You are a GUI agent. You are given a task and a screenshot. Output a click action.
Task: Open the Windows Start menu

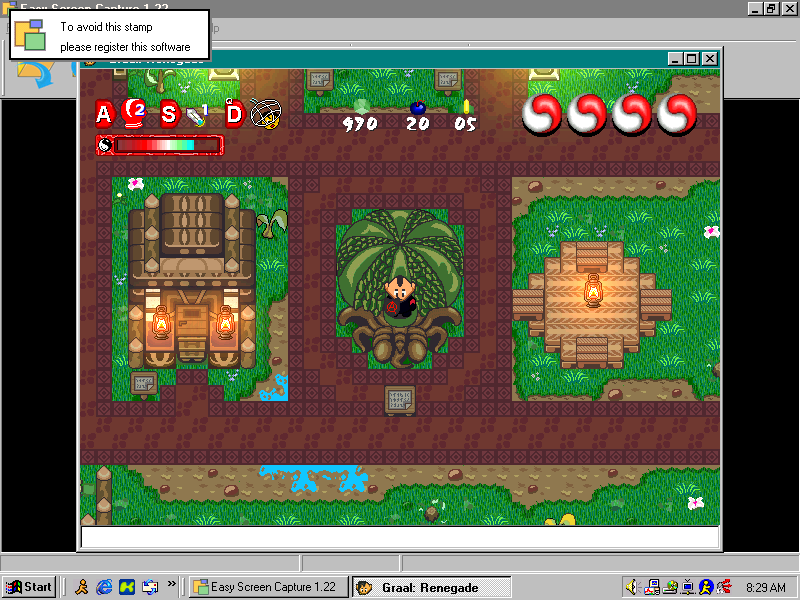(x=30, y=587)
